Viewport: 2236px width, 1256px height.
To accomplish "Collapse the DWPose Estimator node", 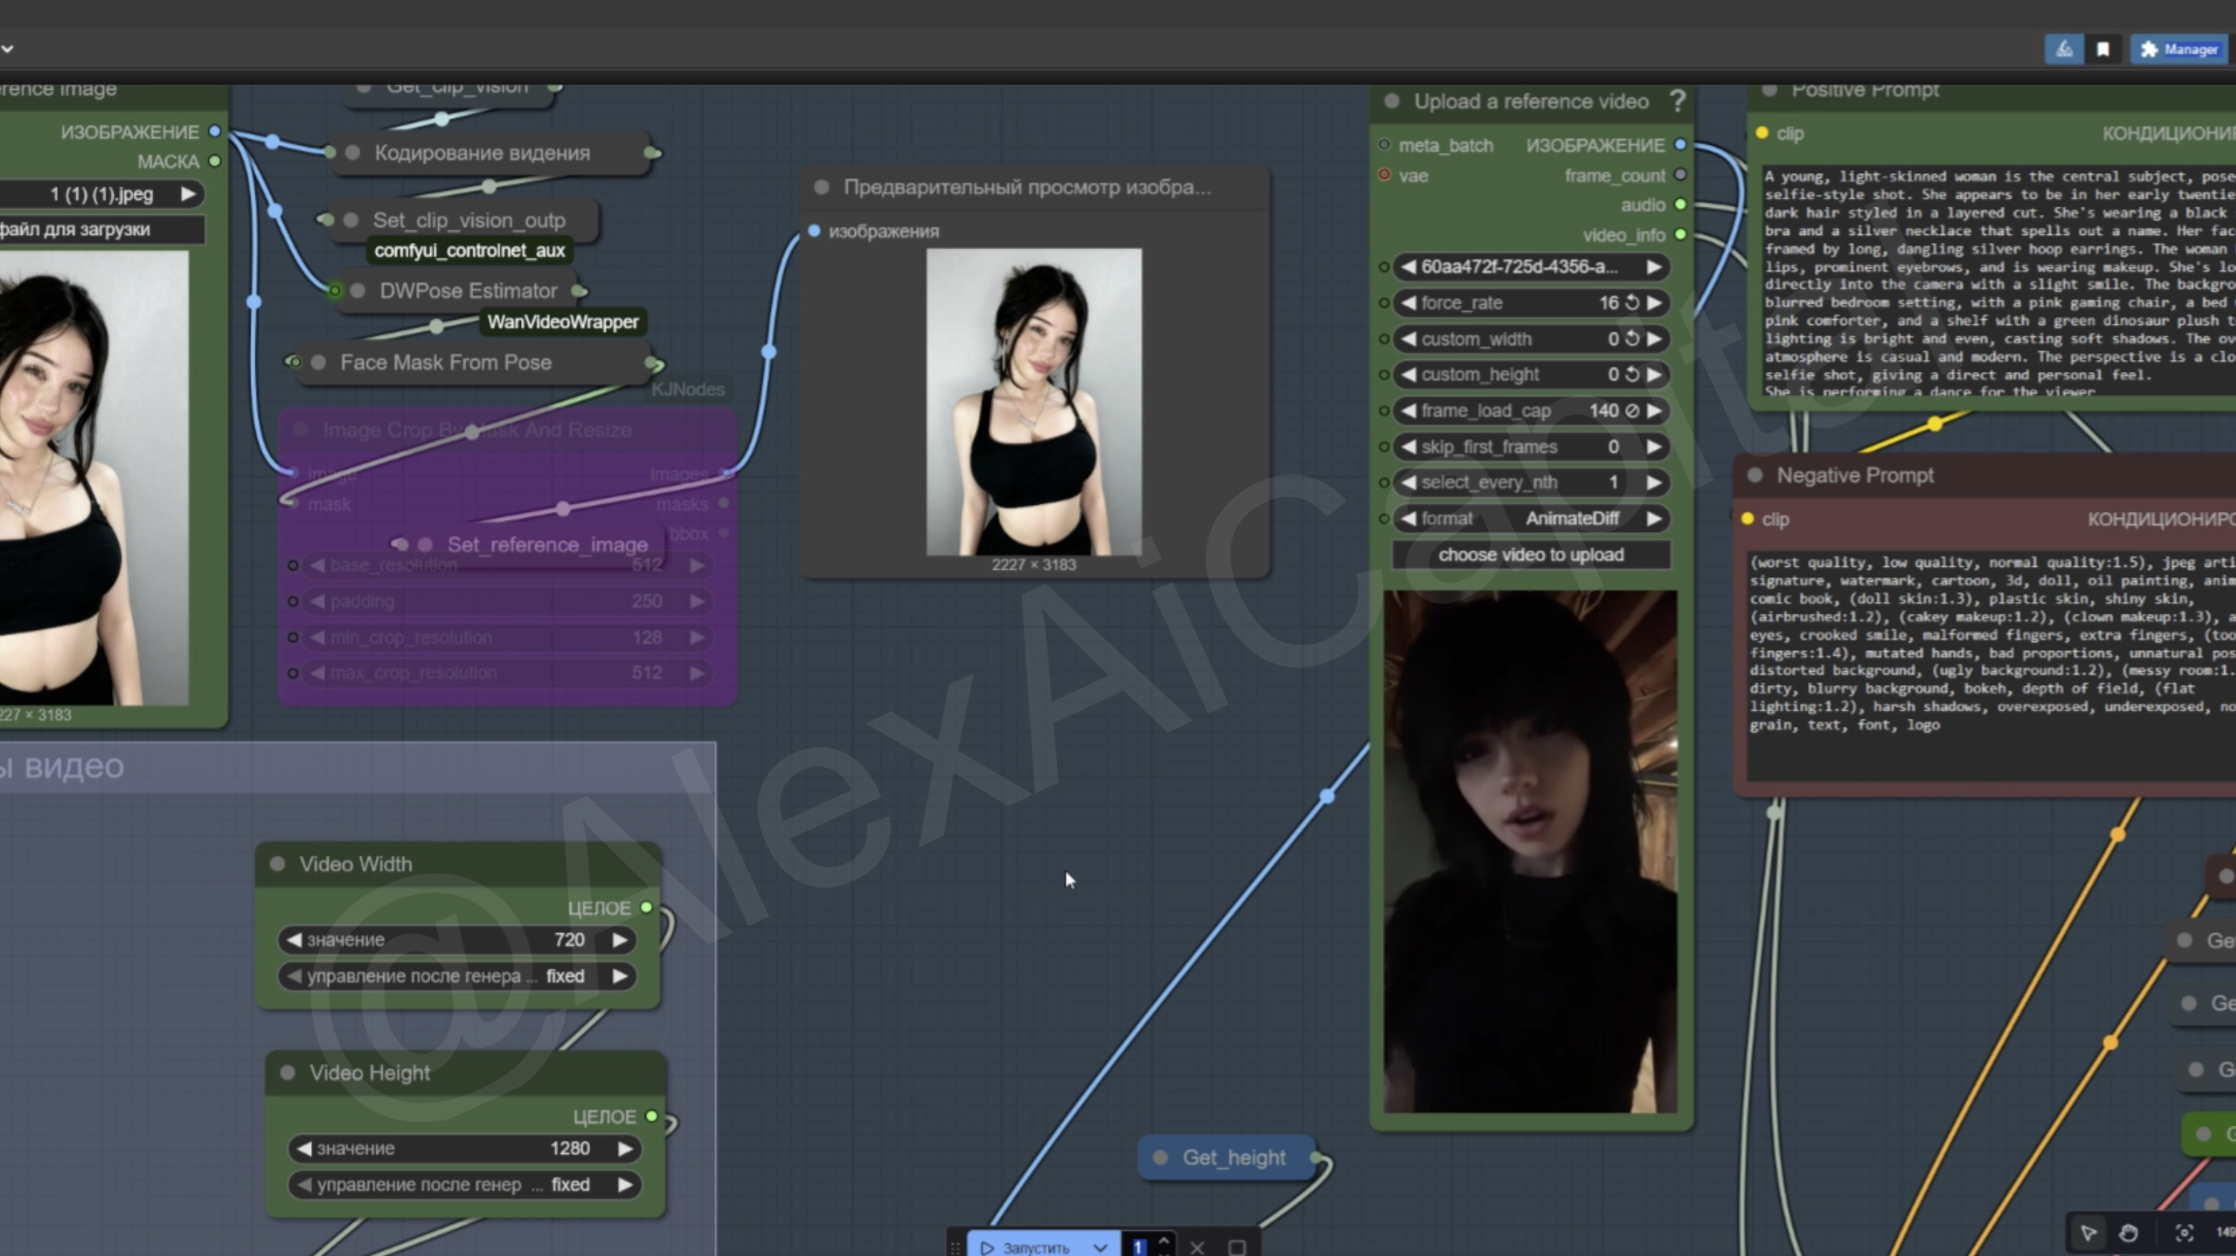I will pyautogui.click(x=357, y=291).
